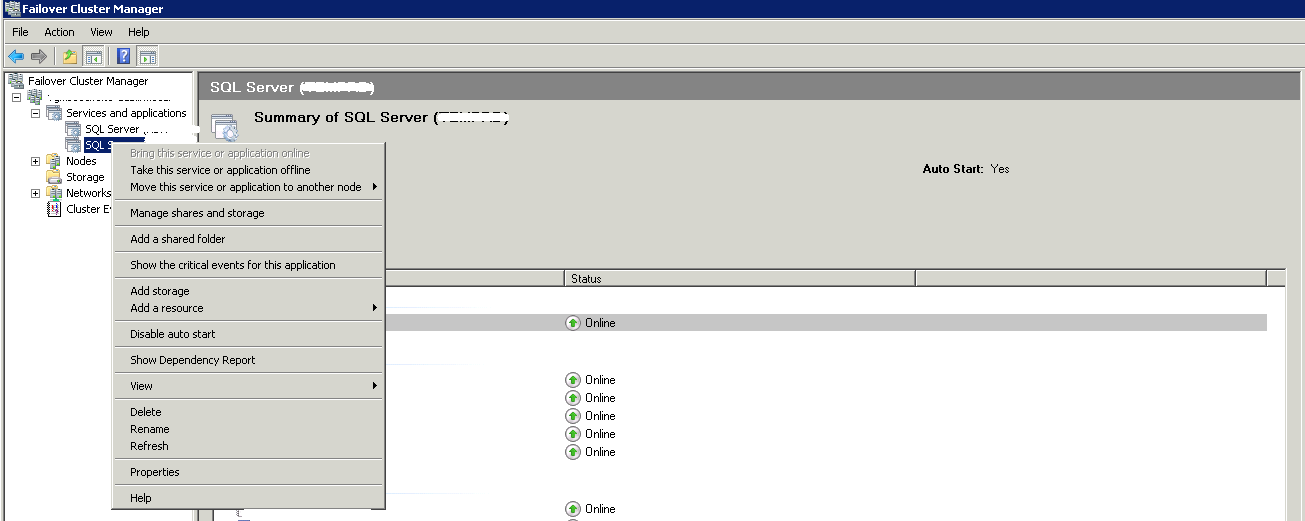
Task: Collapse the cluster name node in tree
Action: pos(17,97)
